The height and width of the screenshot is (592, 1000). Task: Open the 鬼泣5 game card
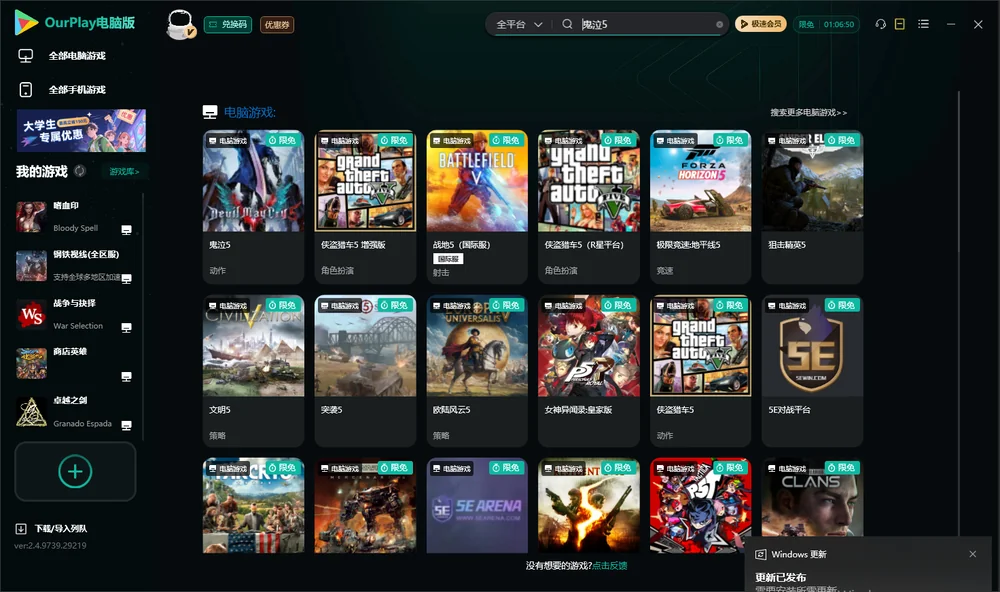coord(253,207)
